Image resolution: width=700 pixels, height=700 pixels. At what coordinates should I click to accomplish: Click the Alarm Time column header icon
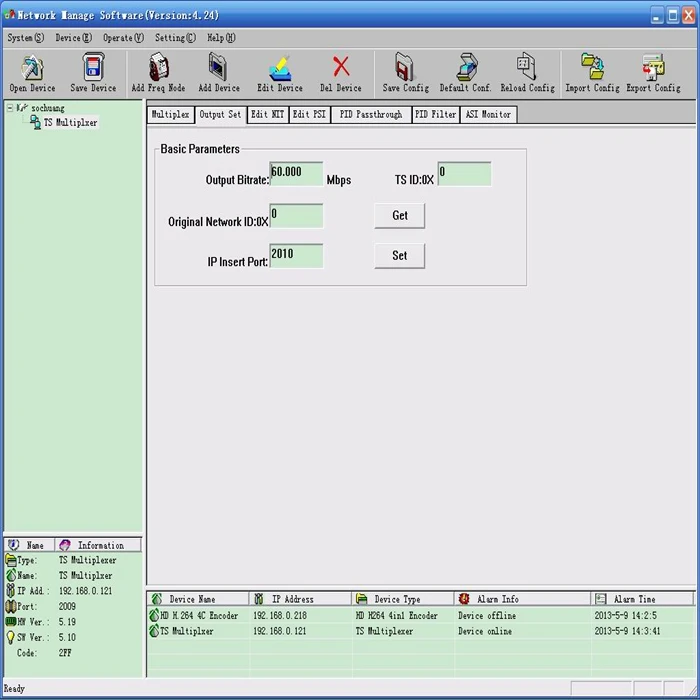[x=601, y=599]
